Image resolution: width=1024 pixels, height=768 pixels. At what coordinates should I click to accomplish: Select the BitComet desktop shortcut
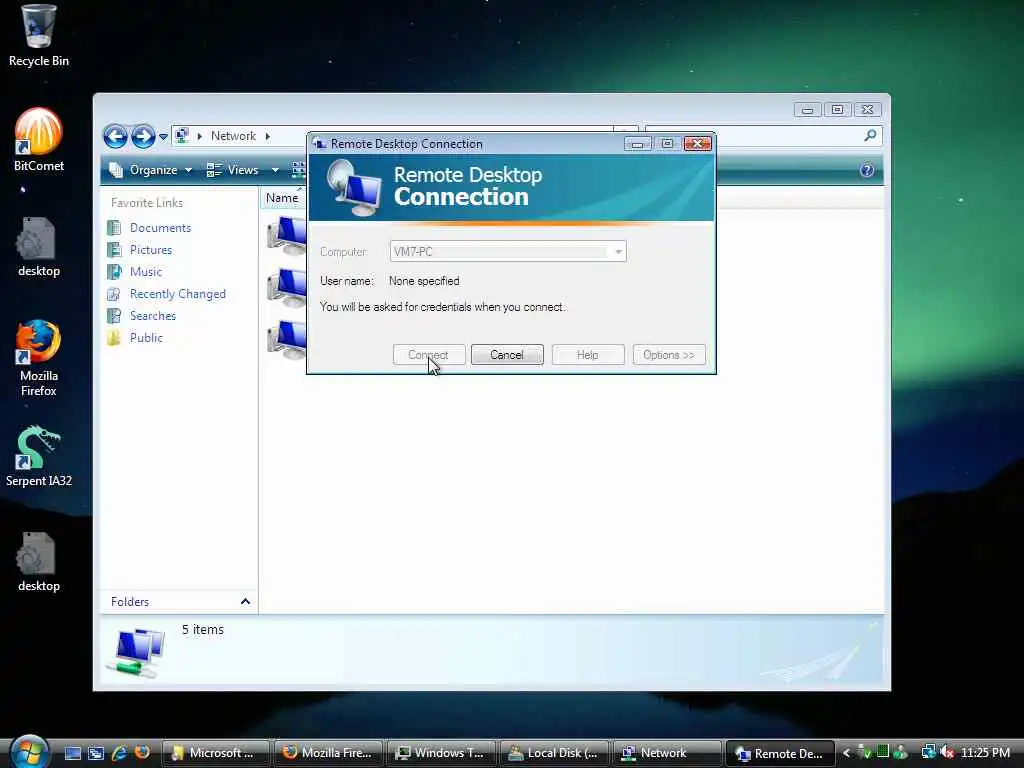(x=39, y=140)
